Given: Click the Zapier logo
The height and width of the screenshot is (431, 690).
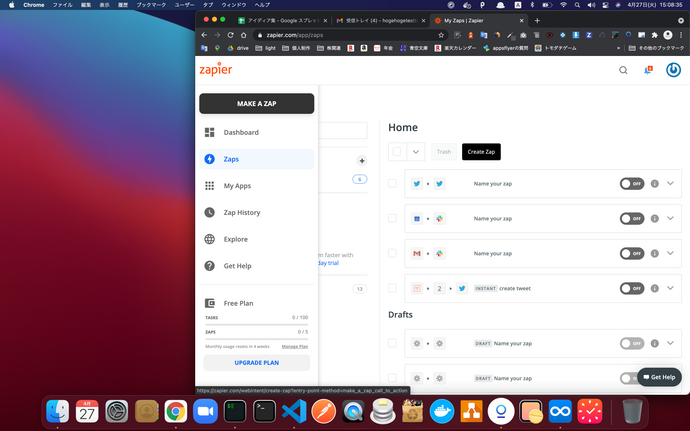Looking at the screenshot, I should (216, 69).
